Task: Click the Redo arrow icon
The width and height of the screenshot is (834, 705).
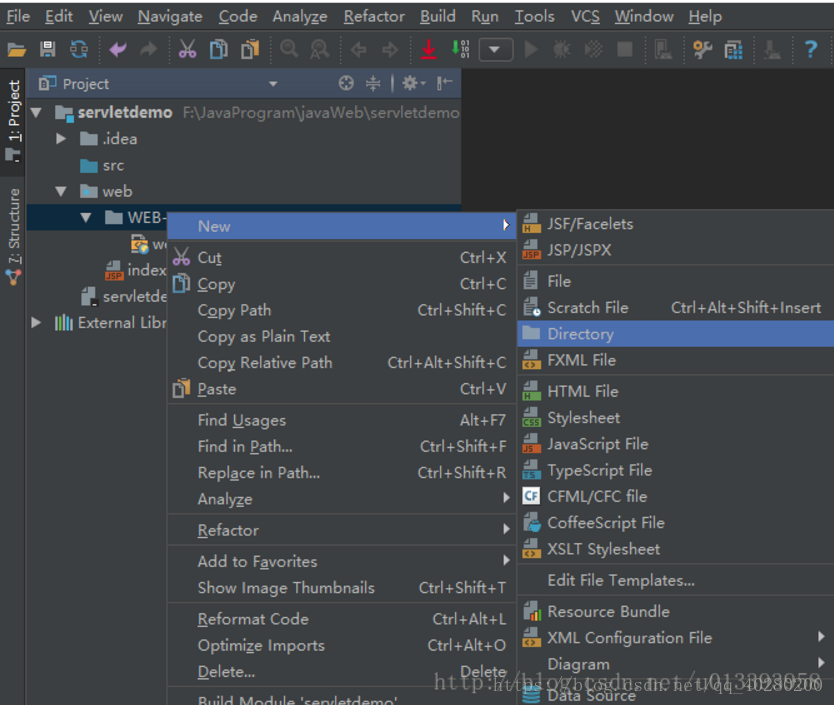Action: pyautogui.click(x=148, y=50)
